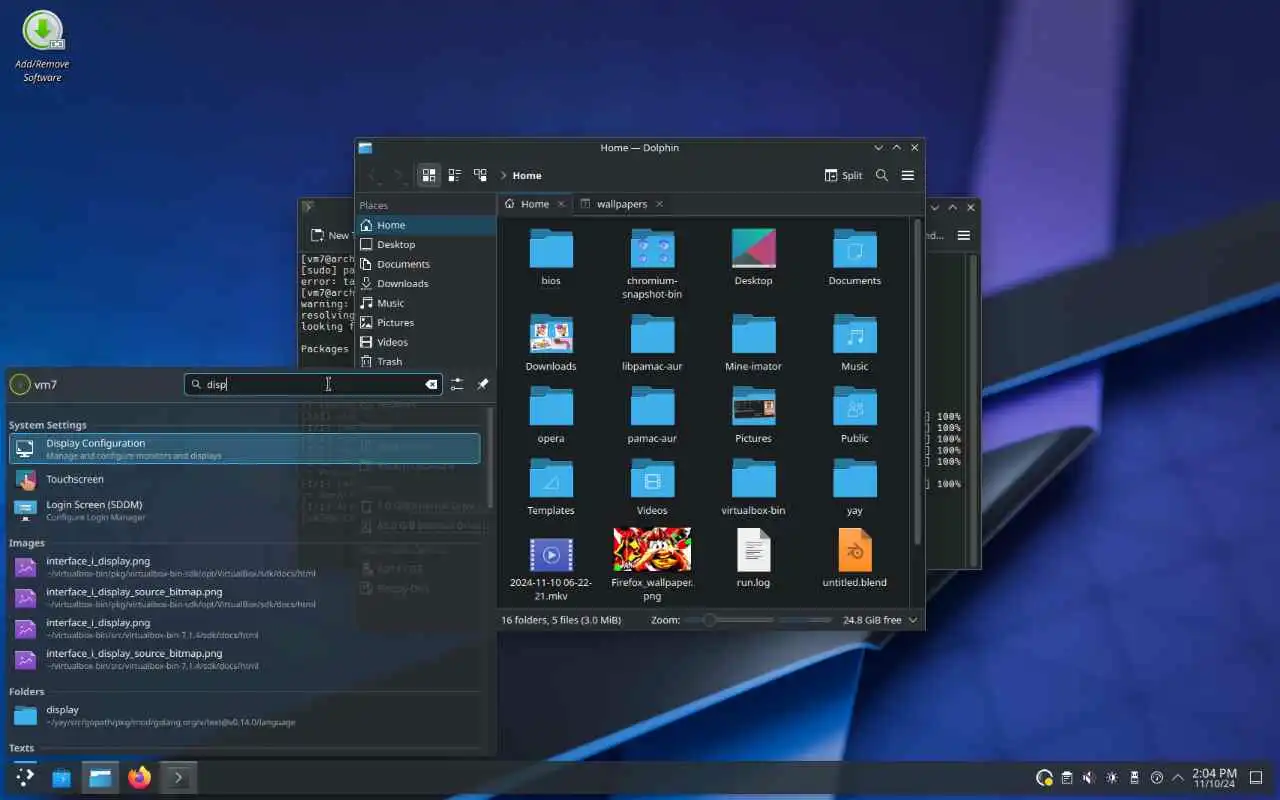1280x800 pixels.
Task: Open Login Screen (SDDM) result
Action: click(245, 510)
